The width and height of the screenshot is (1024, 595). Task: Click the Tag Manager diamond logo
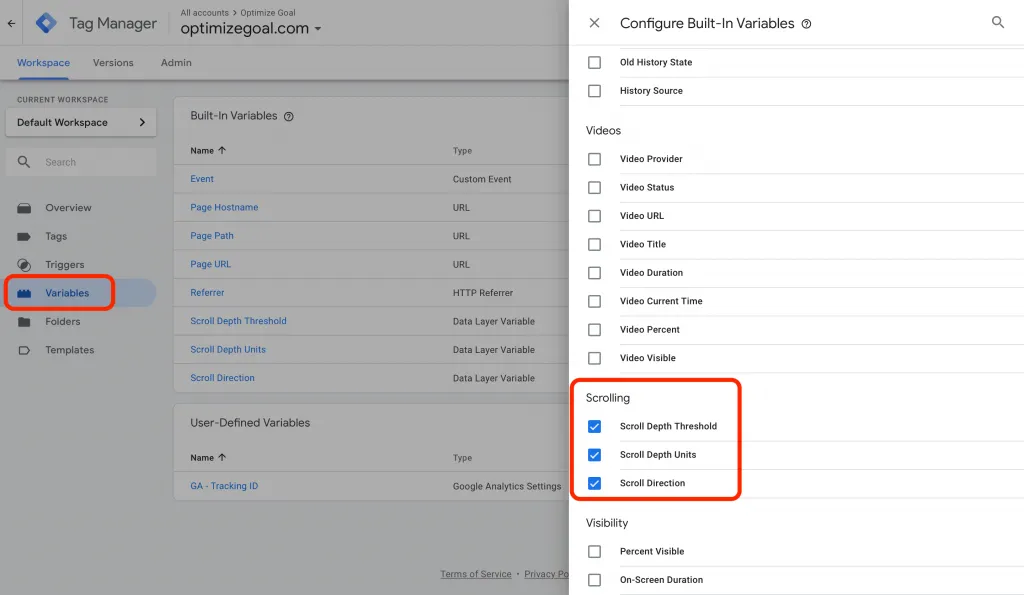(x=46, y=23)
